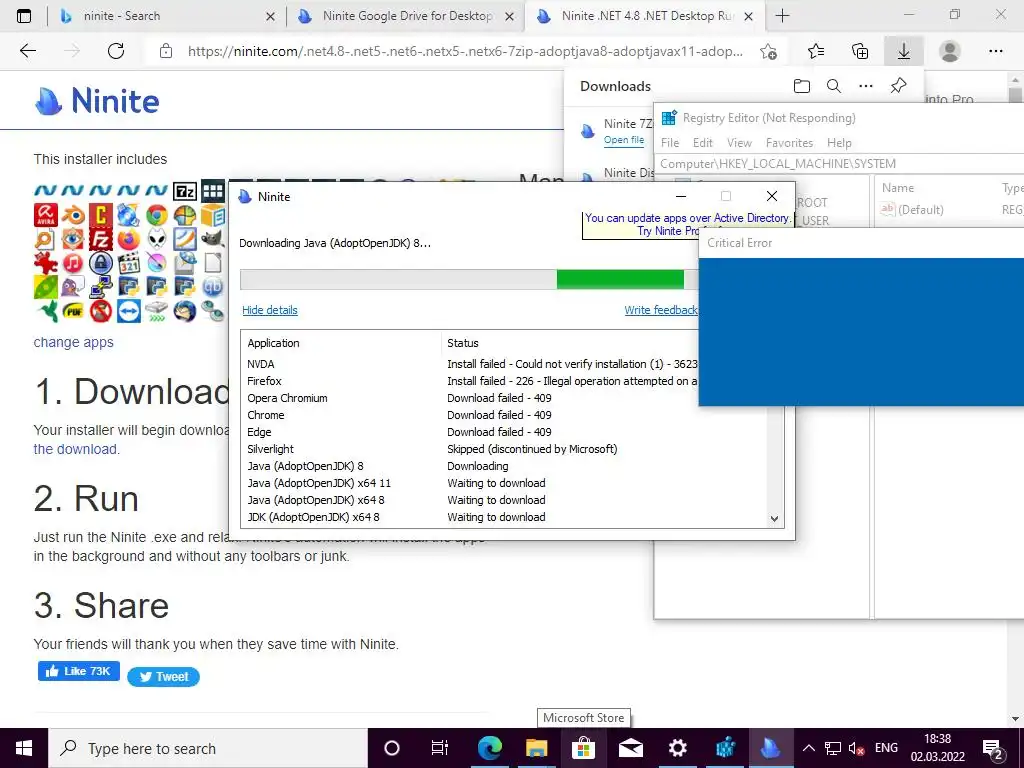The height and width of the screenshot is (768, 1024).
Task: Open the Edit menu in Registry Editor
Action: 703,142
